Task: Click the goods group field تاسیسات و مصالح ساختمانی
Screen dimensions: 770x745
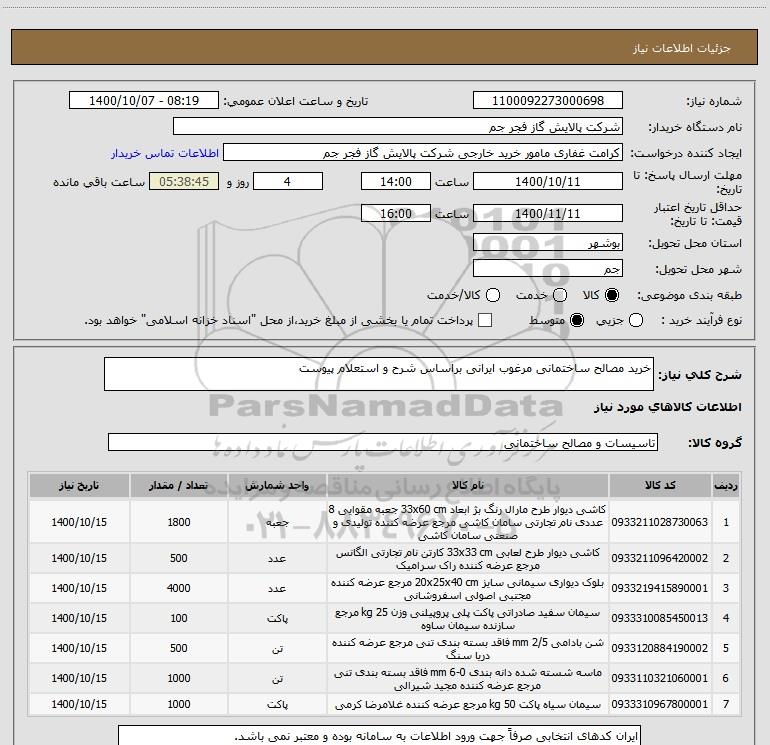Action: click(x=383, y=442)
